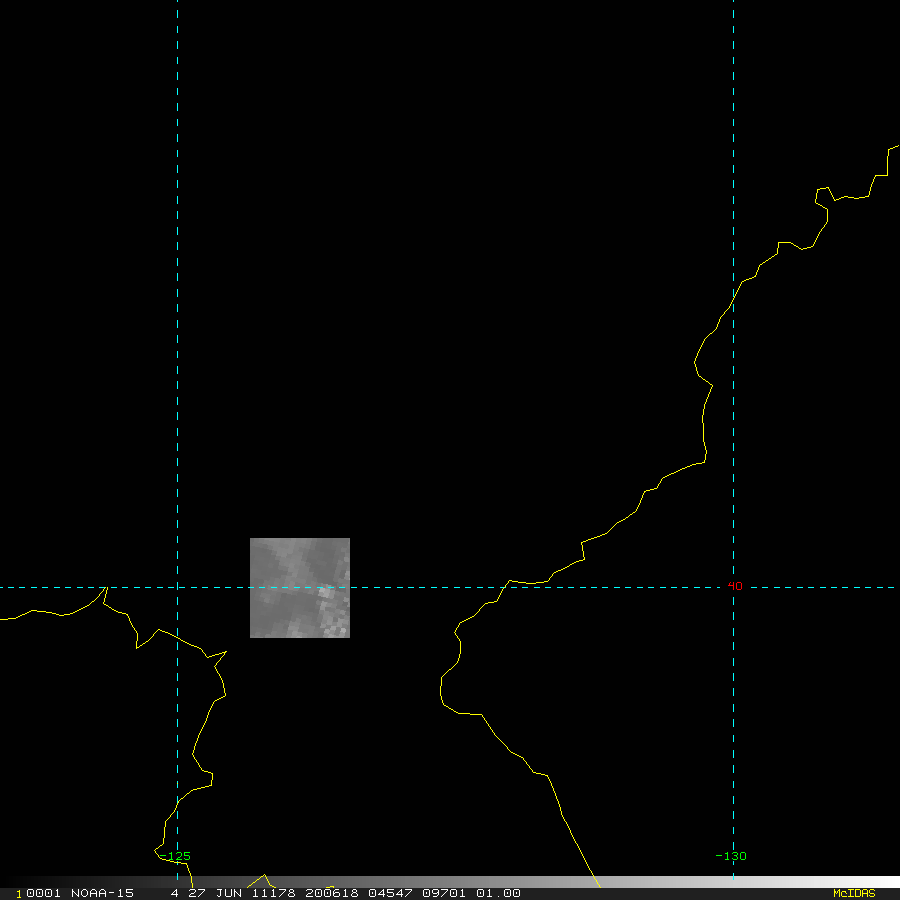Click the mid-gray section of grayscale bar
The image size is (900, 900).
click(450, 882)
